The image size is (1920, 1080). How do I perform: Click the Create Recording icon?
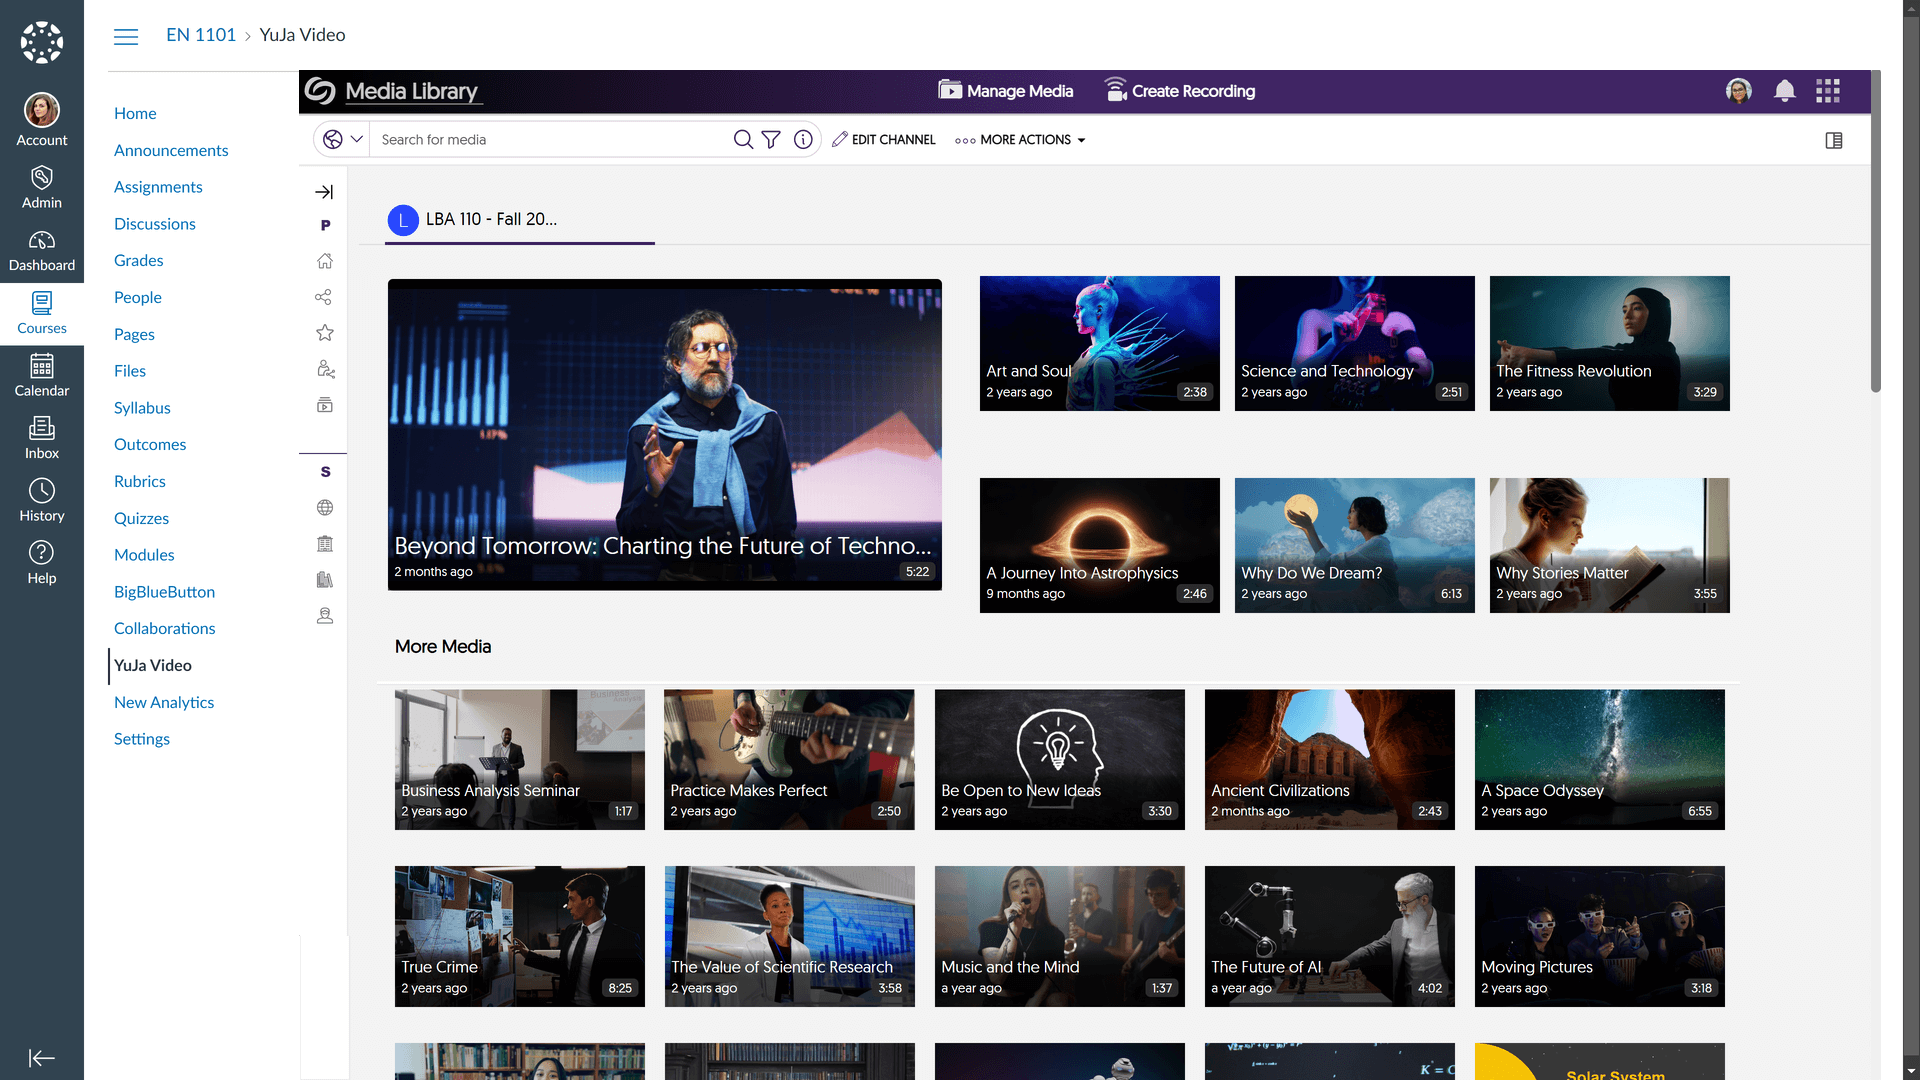[1116, 89]
